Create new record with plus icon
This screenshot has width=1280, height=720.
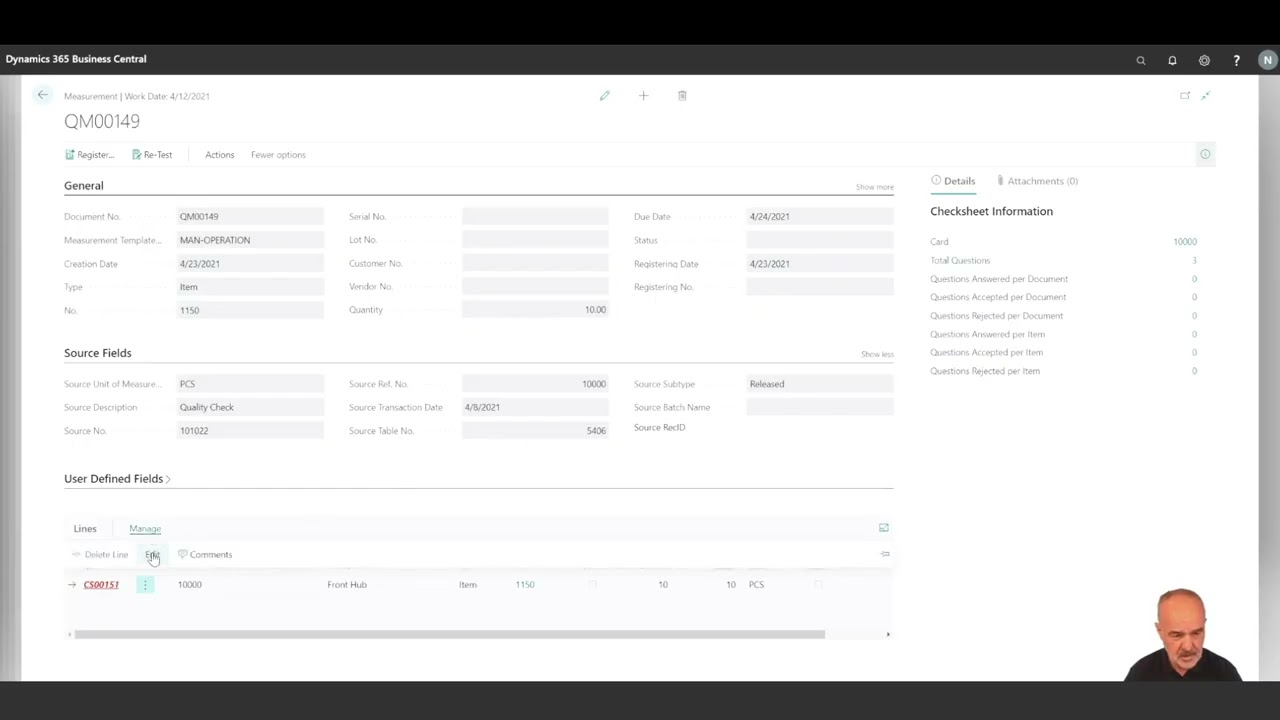pos(643,96)
